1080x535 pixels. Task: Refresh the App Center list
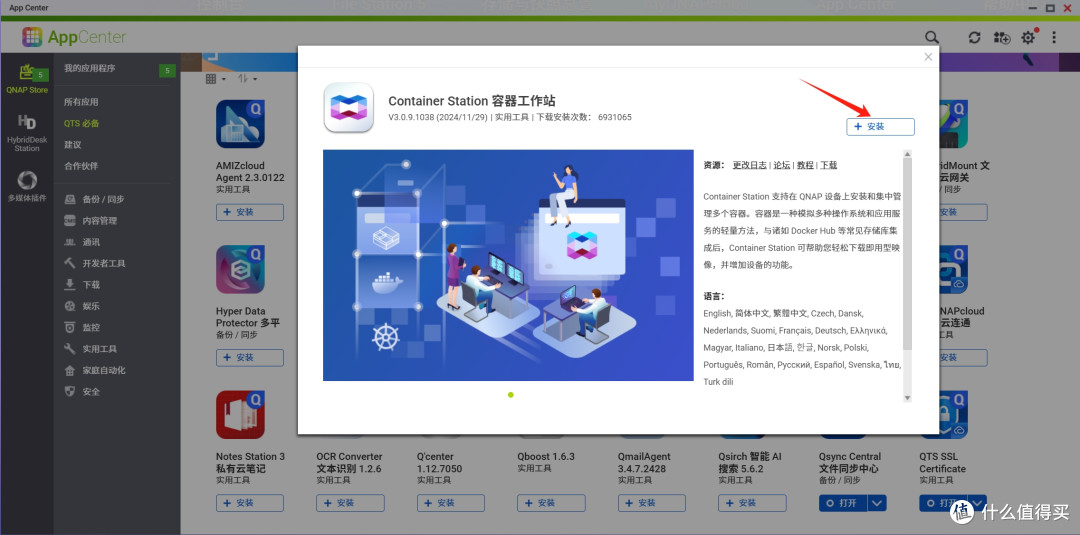[974, 38]
